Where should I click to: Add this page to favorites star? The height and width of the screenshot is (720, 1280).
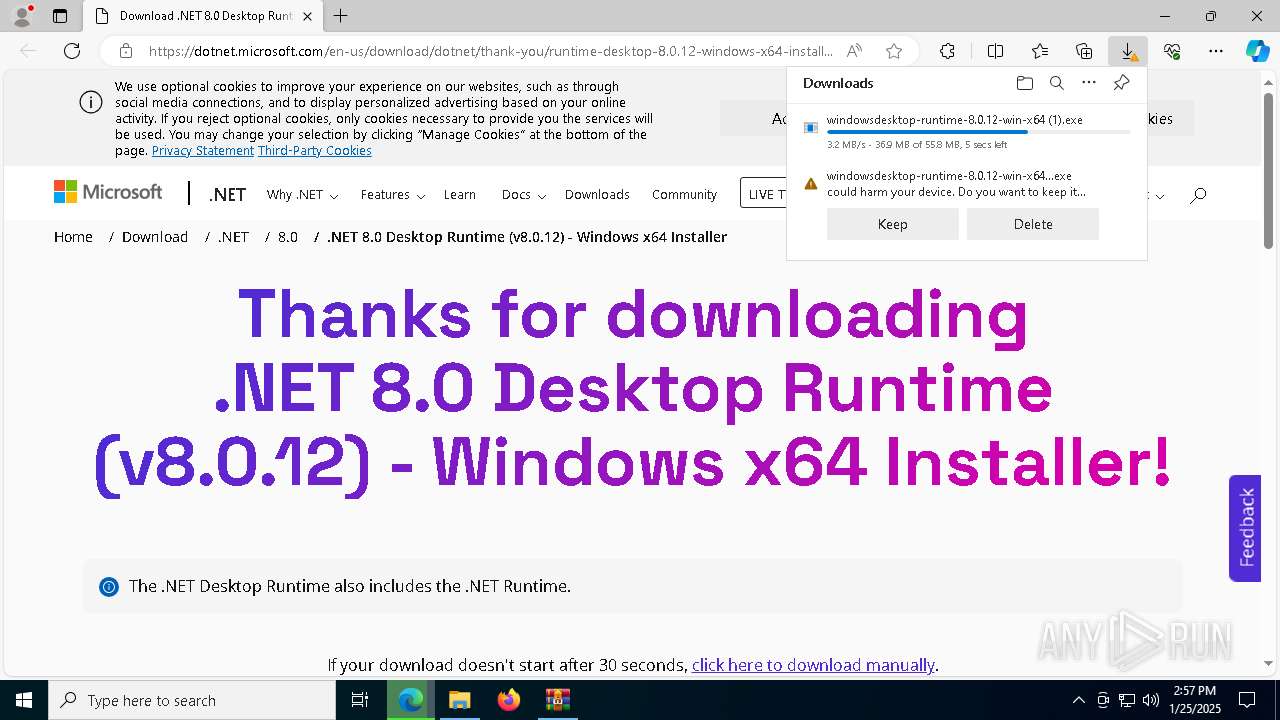[x=894, y=51]
